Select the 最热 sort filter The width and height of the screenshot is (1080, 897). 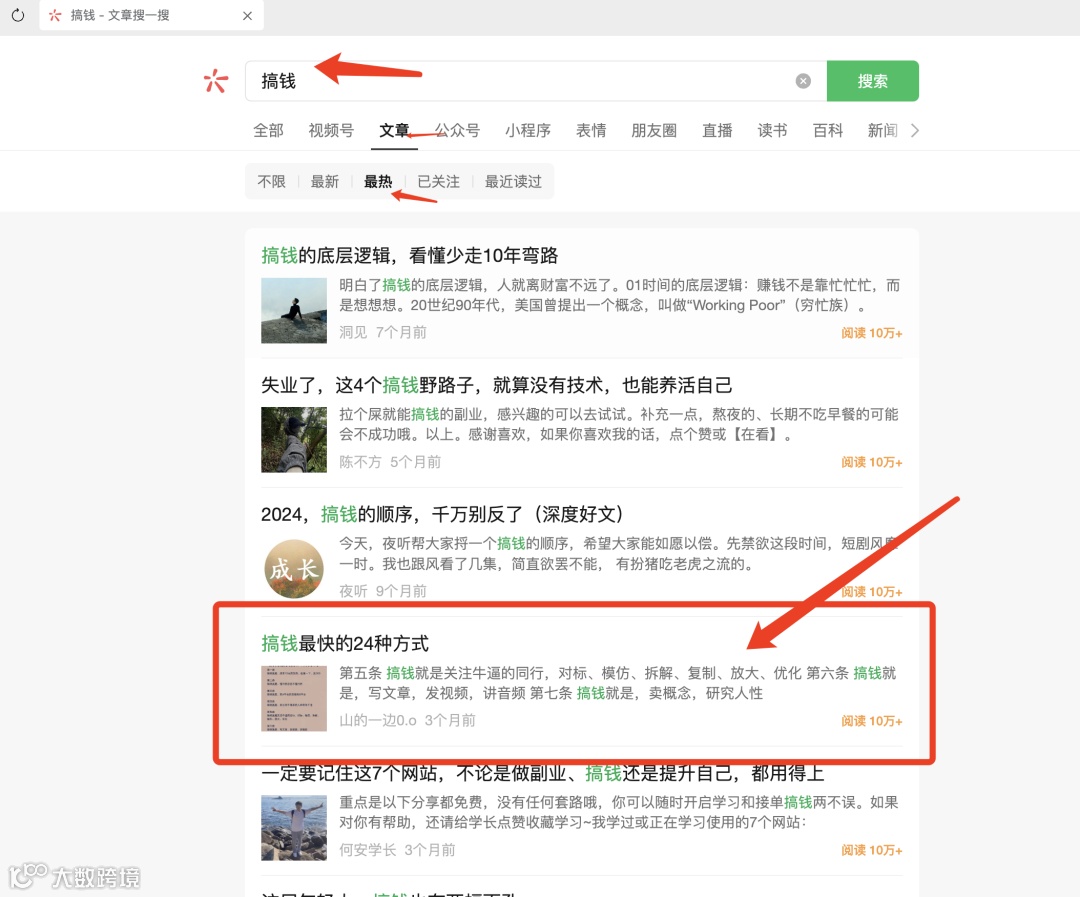[x=378, y=181]
